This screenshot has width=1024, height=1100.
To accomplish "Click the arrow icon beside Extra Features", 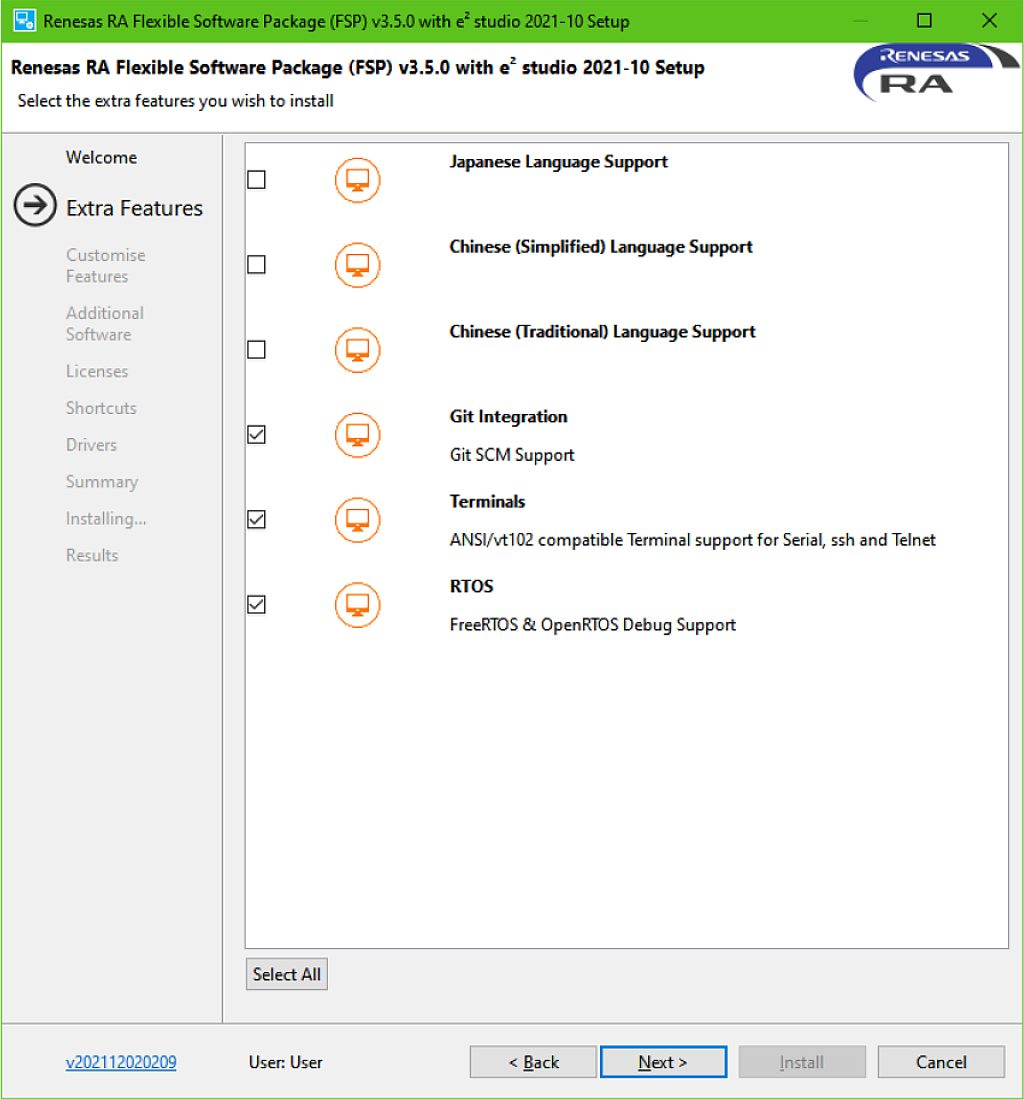I will (33, 207).
